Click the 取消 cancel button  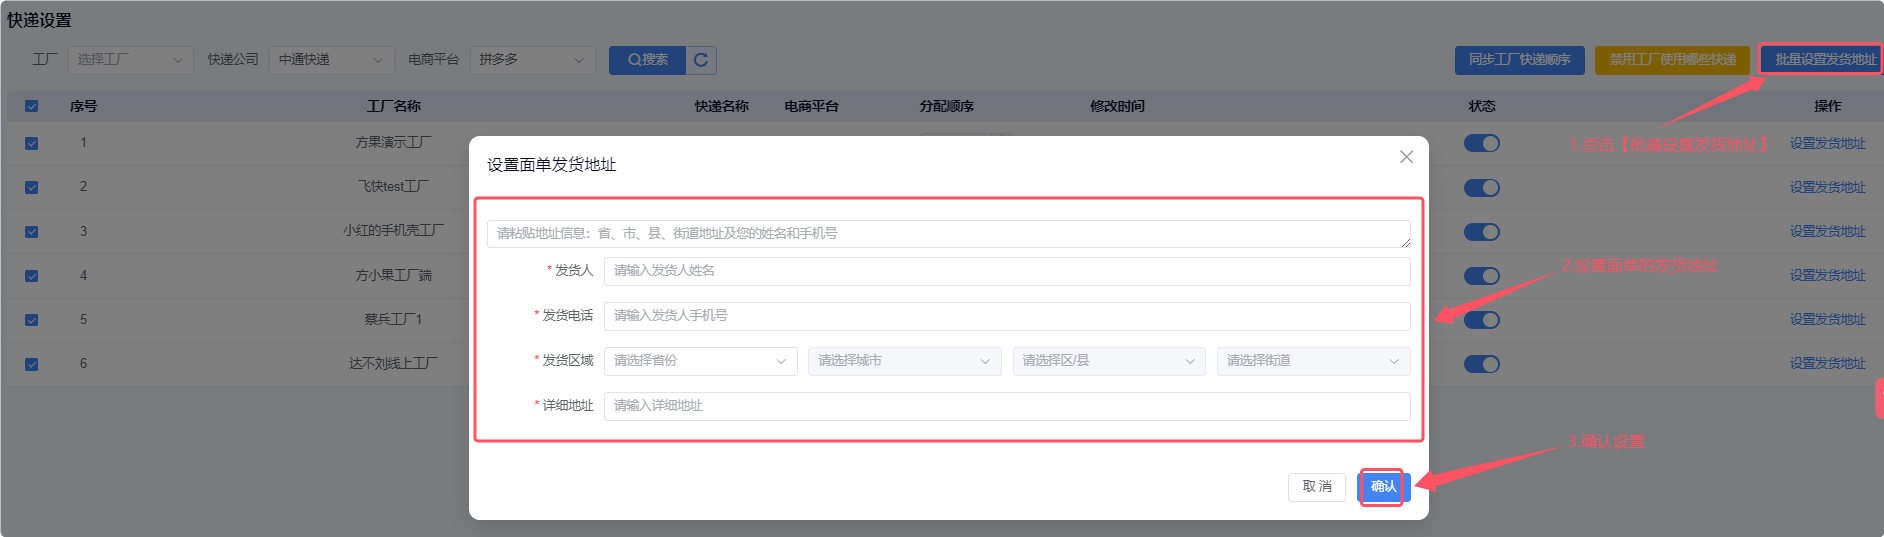[x=1317, y=487]
